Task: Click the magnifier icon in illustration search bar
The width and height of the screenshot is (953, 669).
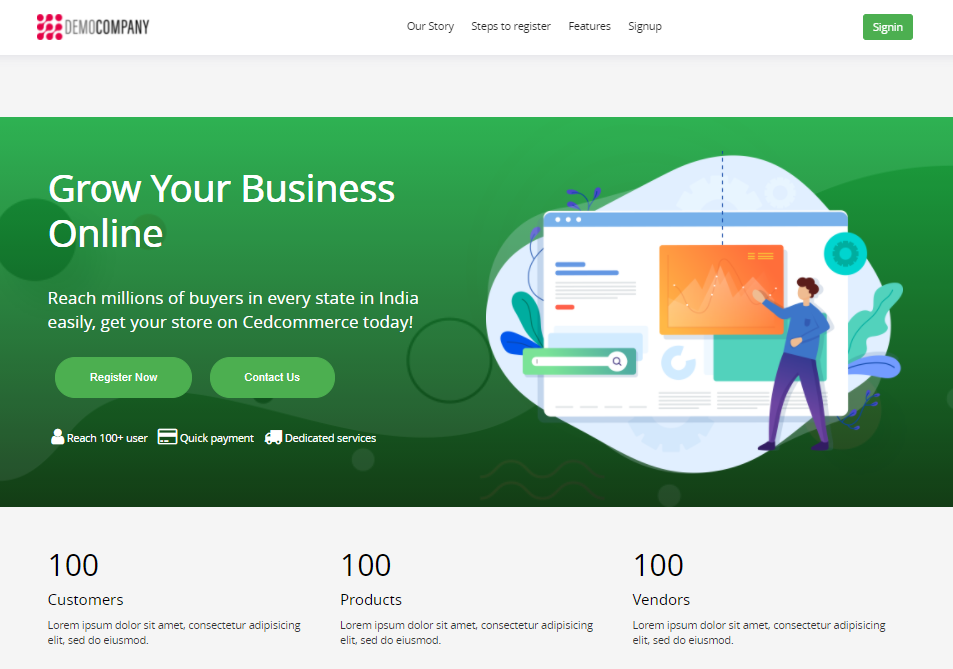Action: coord(617,362)
